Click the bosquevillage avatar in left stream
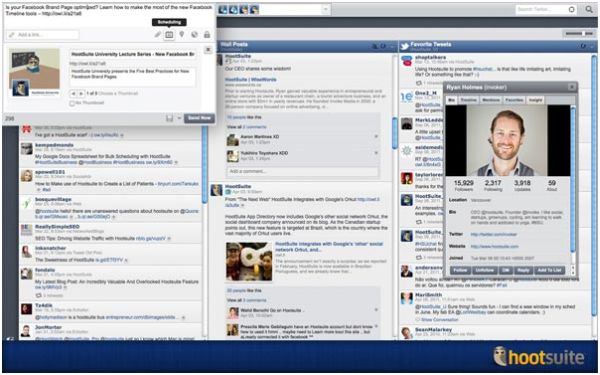The height and width of the screenshot is (375, 600). click(x=26, y=203)
